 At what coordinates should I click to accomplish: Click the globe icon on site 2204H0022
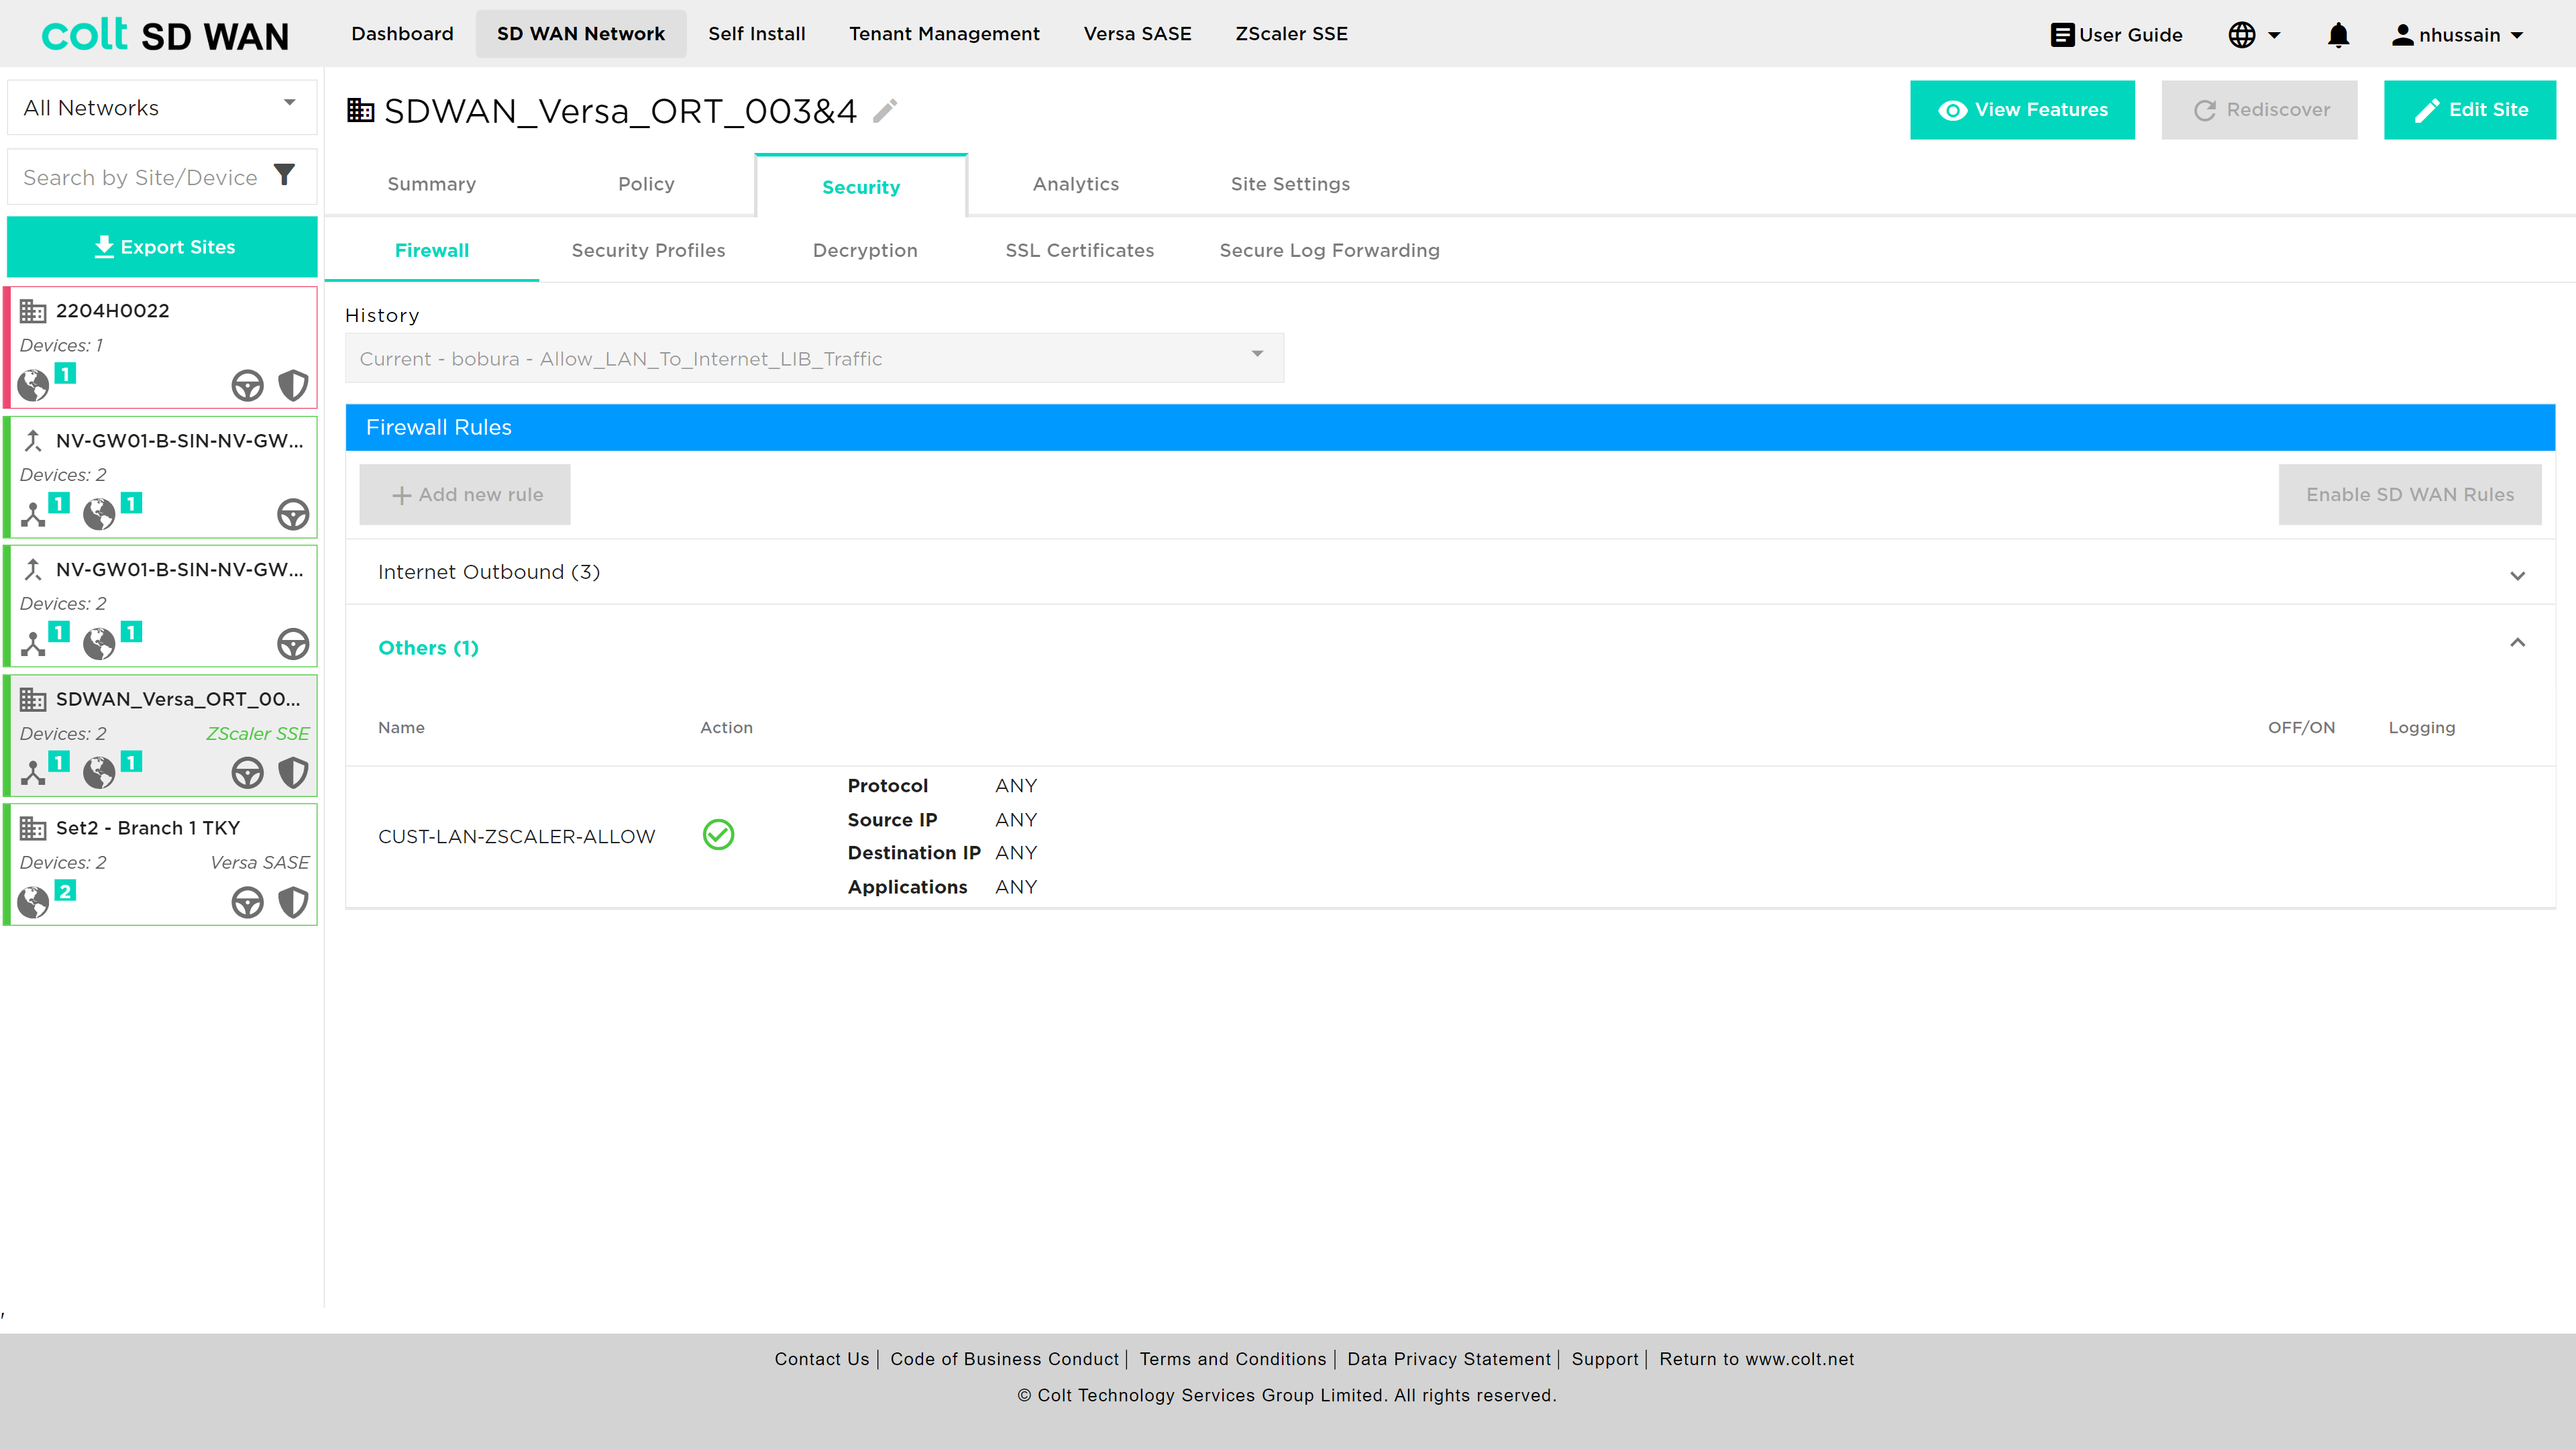click(33, 385)
